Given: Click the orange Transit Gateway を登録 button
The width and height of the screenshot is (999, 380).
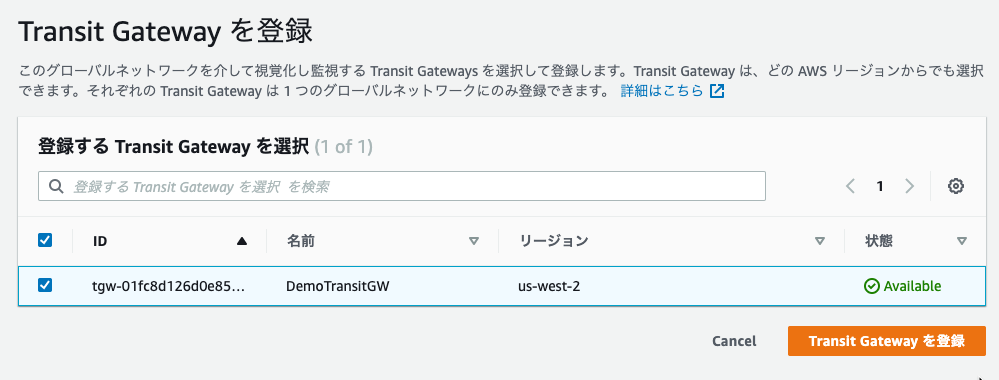Looking at the screenshot, I should (887, 341).
